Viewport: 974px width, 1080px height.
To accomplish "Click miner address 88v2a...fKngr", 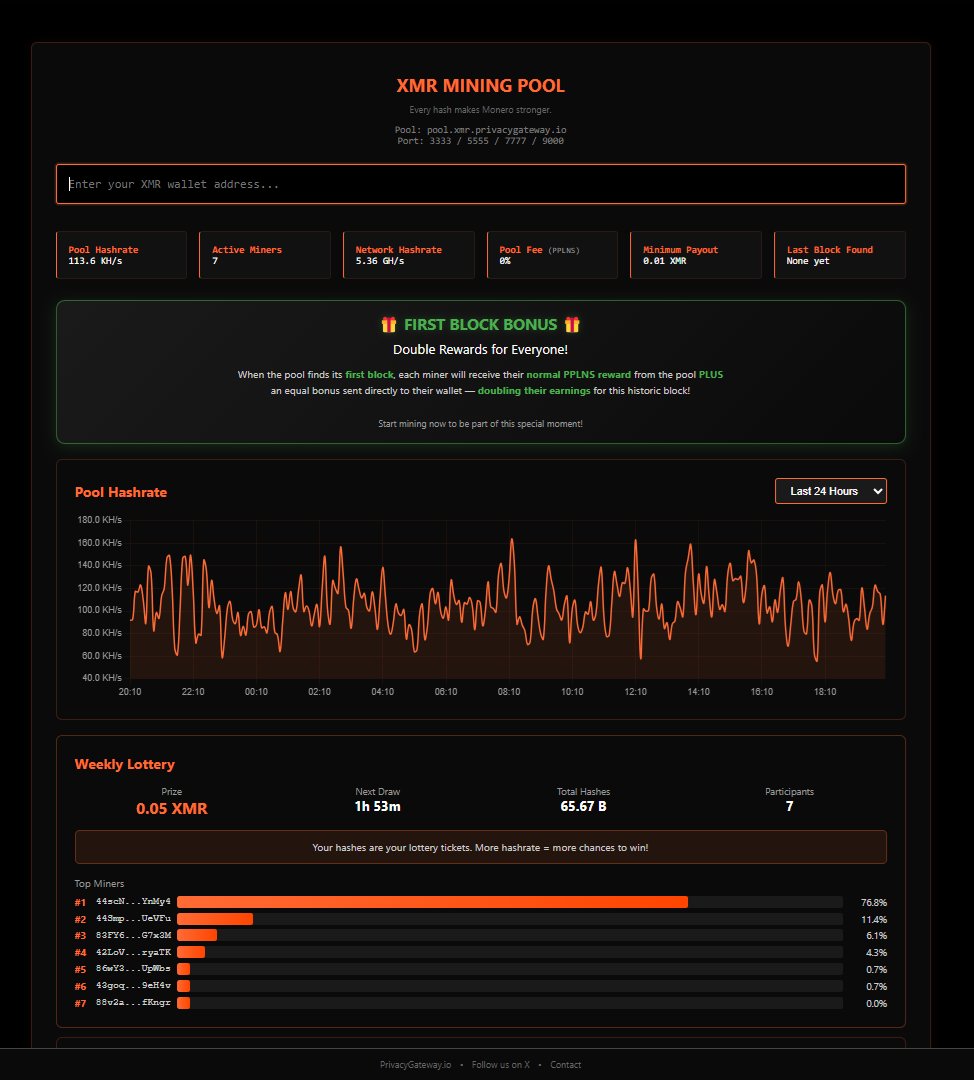I will click(x=133, y=1003).
